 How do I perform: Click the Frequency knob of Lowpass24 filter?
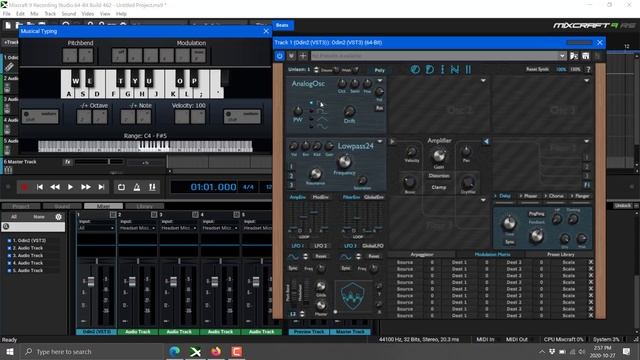coord(344,162)
